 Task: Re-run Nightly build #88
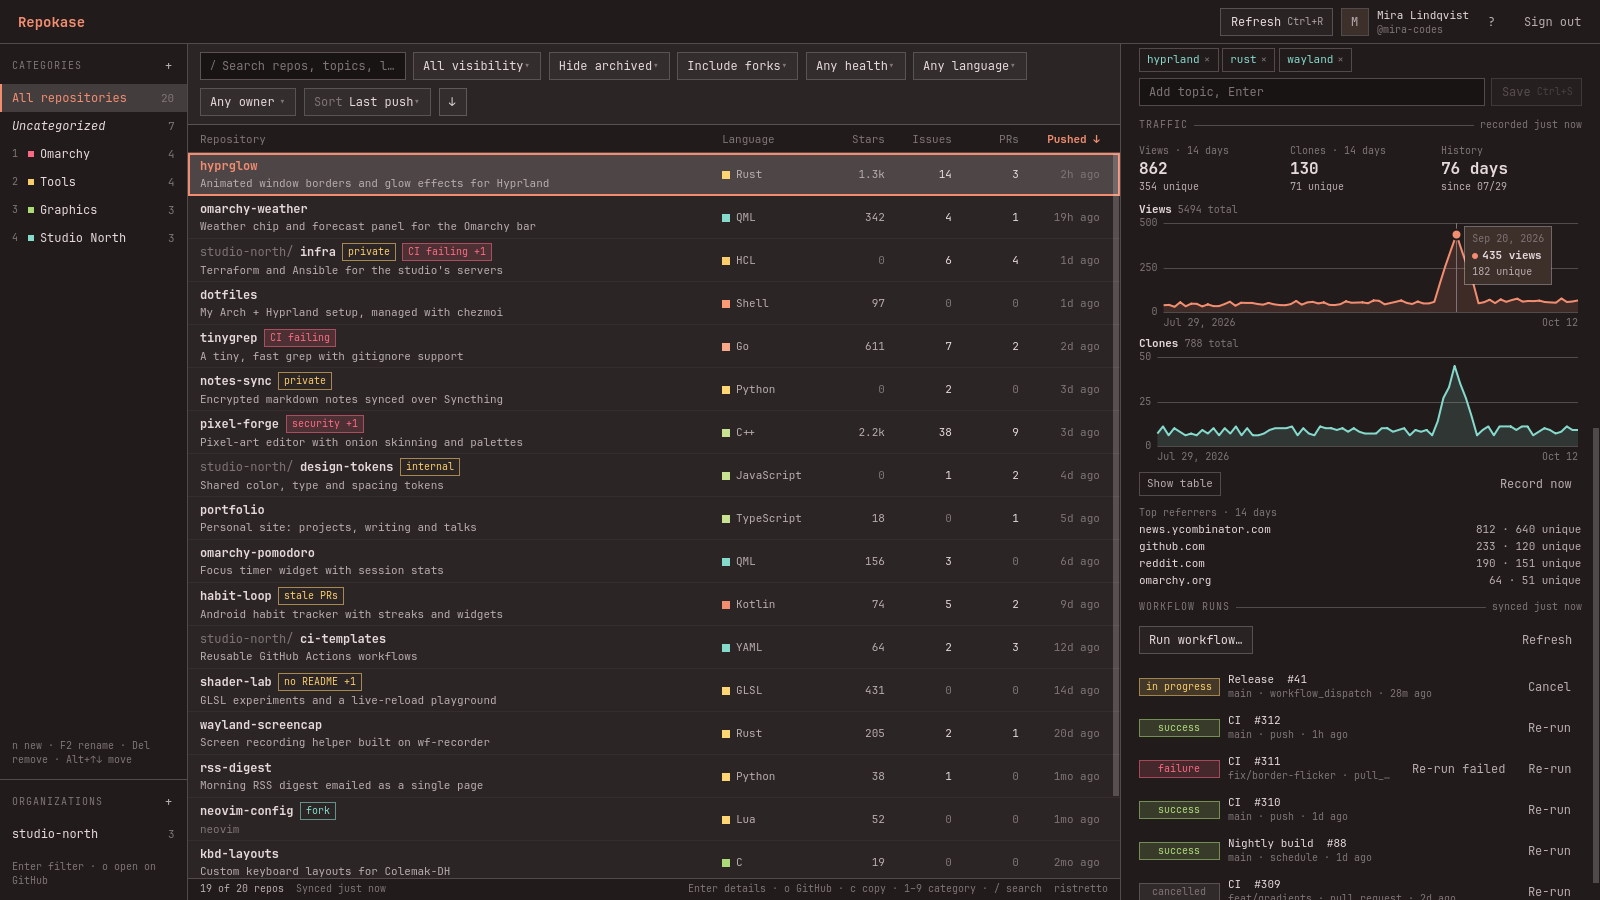tap(1549, 851)
